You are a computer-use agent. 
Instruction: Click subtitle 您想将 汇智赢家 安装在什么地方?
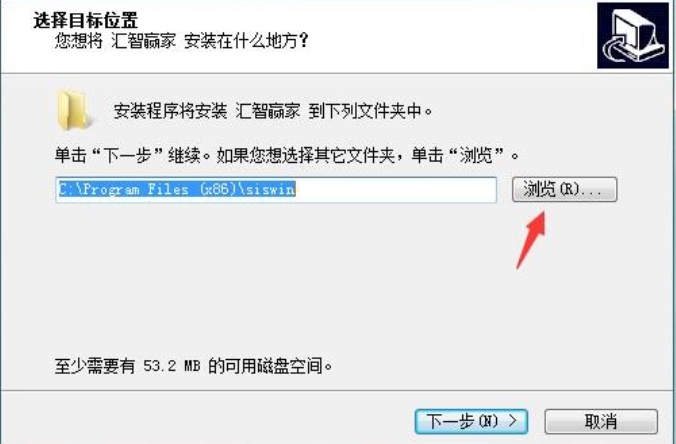[182, 41]
